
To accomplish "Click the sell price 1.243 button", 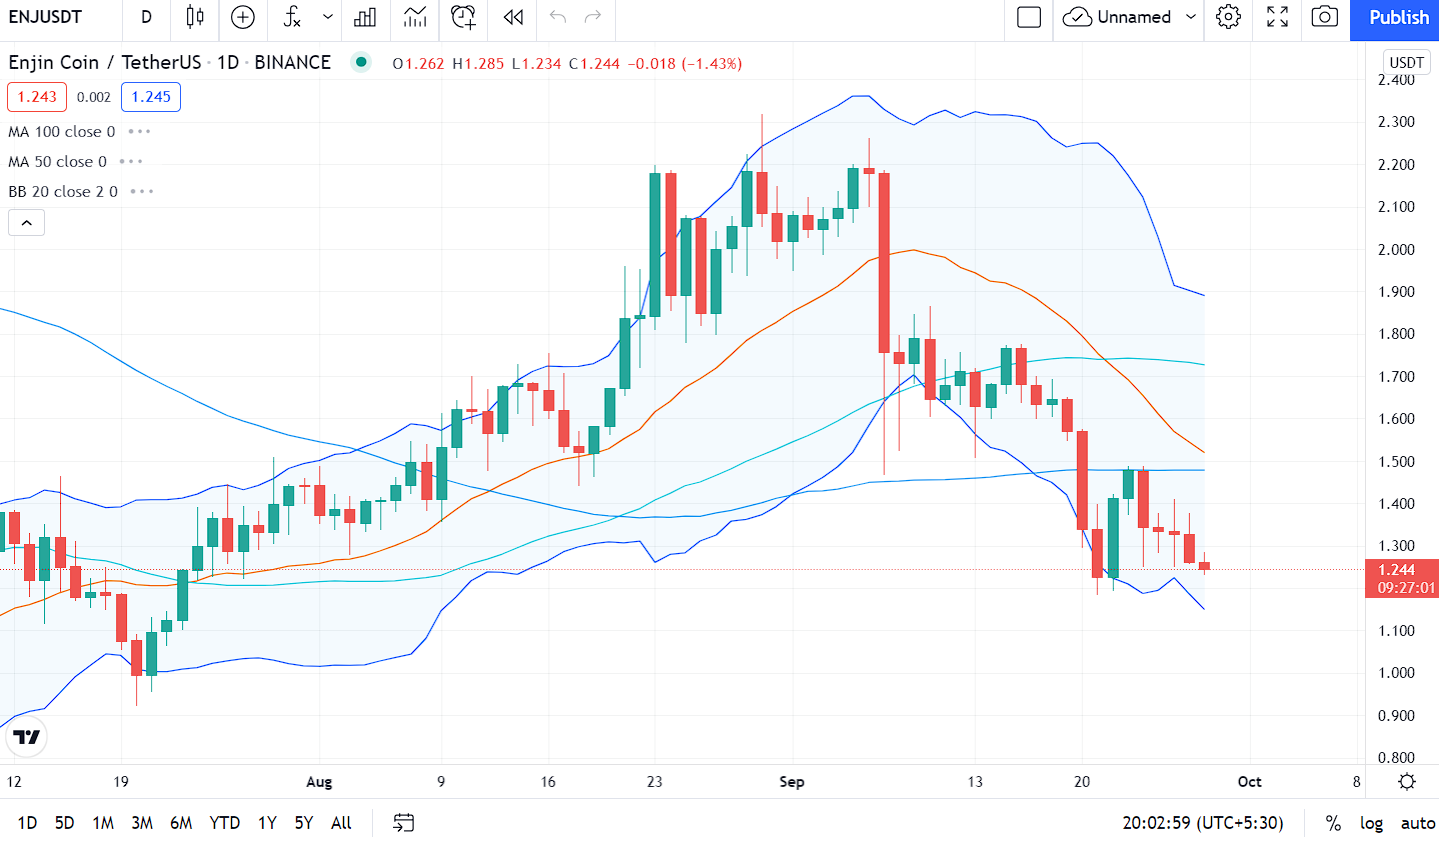I will point(37,97).
